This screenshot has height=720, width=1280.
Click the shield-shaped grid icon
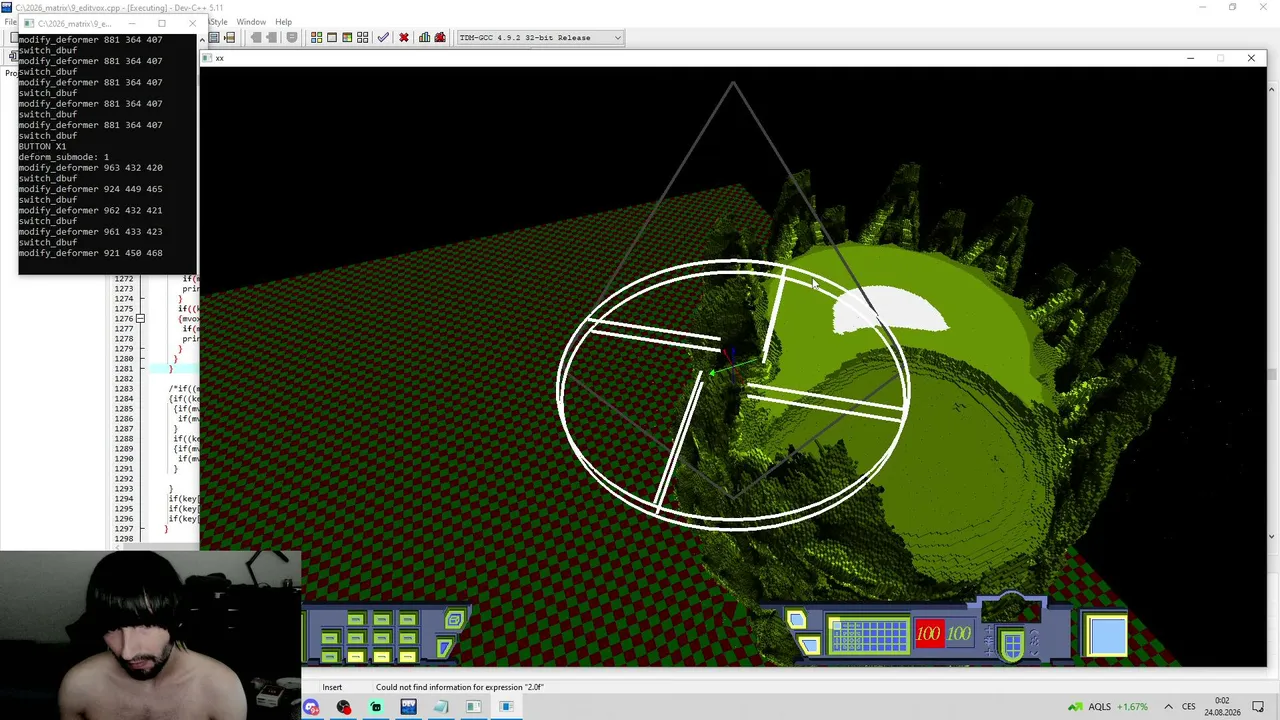click(1012, 645)
